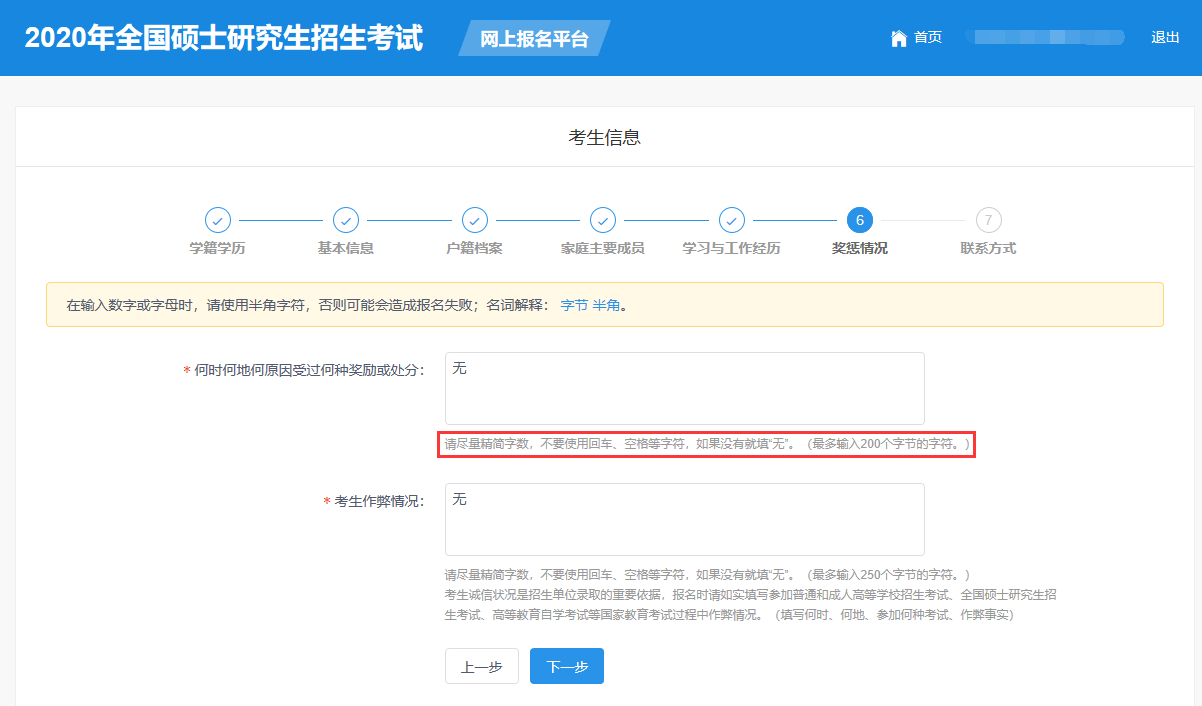
Task: Click 退出 to log out
Action: point(1165,38)
